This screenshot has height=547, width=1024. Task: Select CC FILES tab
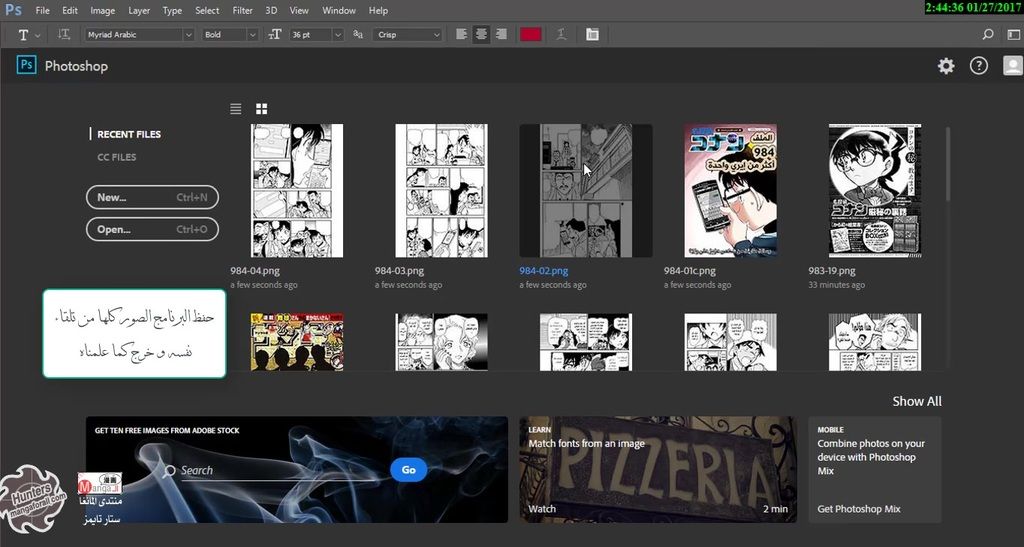pos(117,157)
